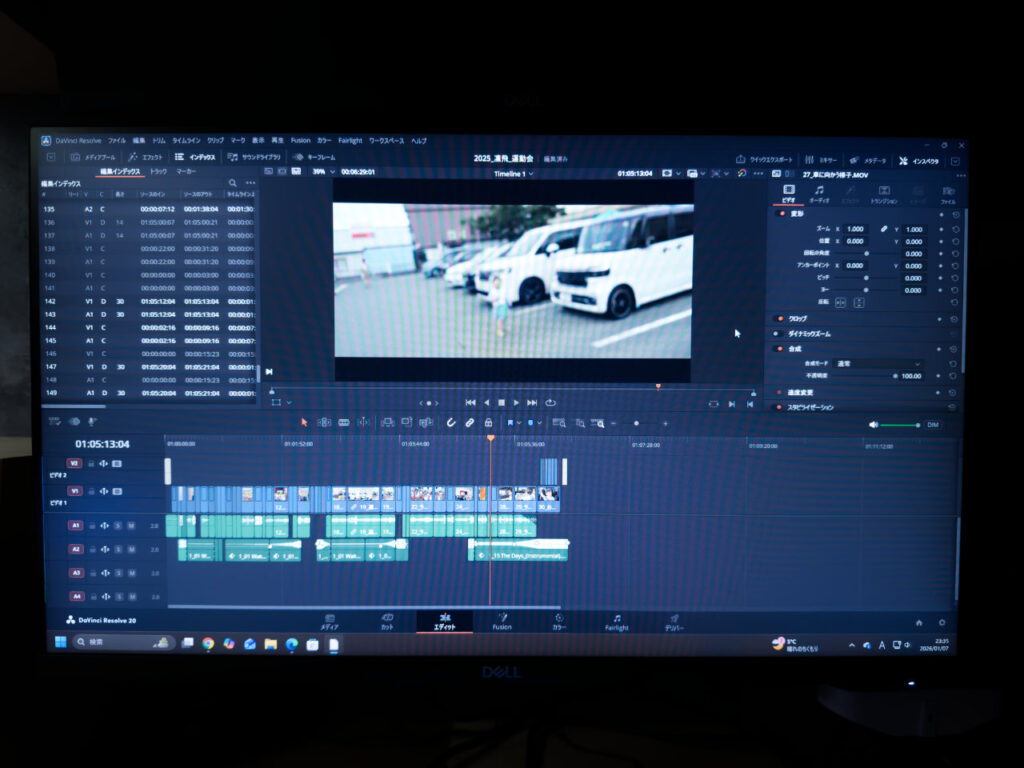This screenshot has height=768, width=1024.
Task: Mute audio track A1
Action: coord(131,525)
